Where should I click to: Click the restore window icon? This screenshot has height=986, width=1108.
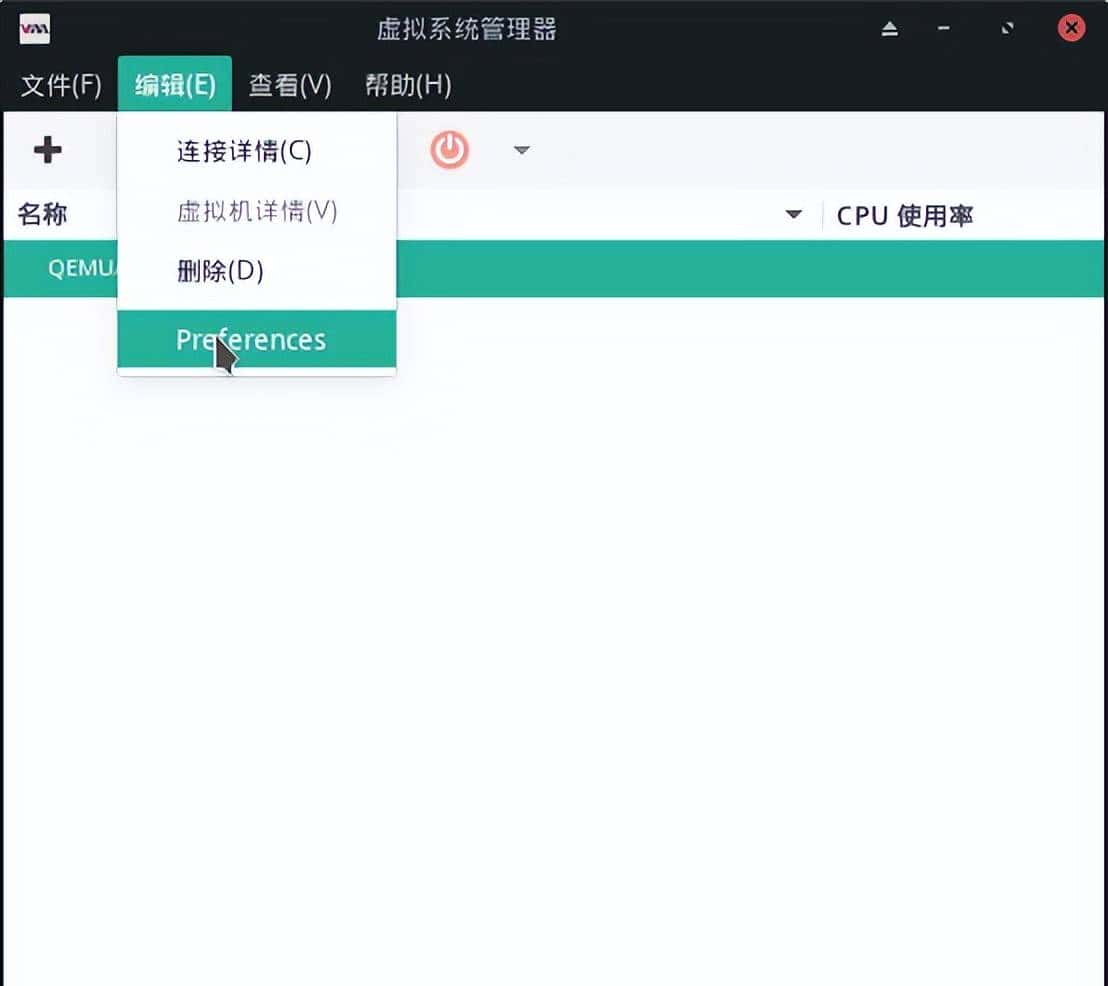tap(1006, 28)
